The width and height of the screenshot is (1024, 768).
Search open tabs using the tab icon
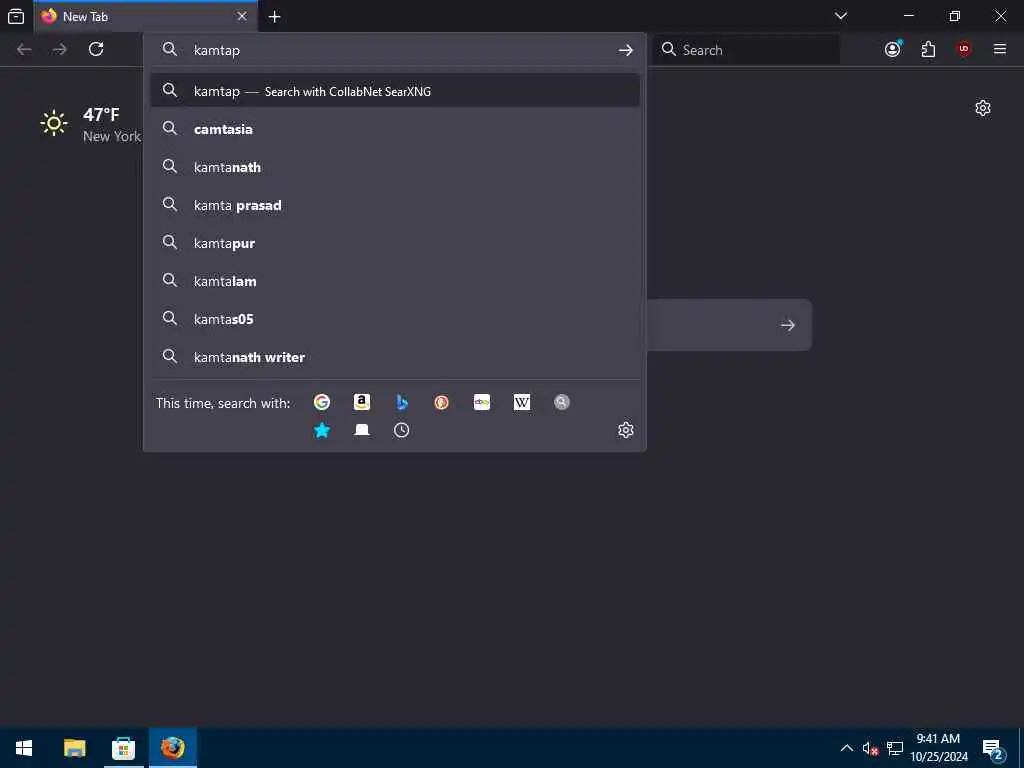(x=362, y=430)
